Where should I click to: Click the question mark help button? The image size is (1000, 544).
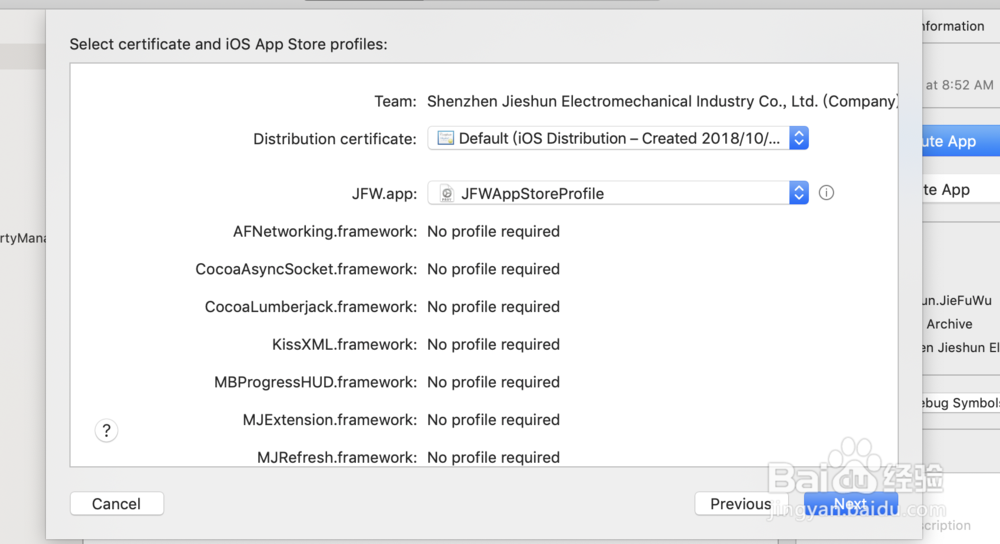(107, 430)
